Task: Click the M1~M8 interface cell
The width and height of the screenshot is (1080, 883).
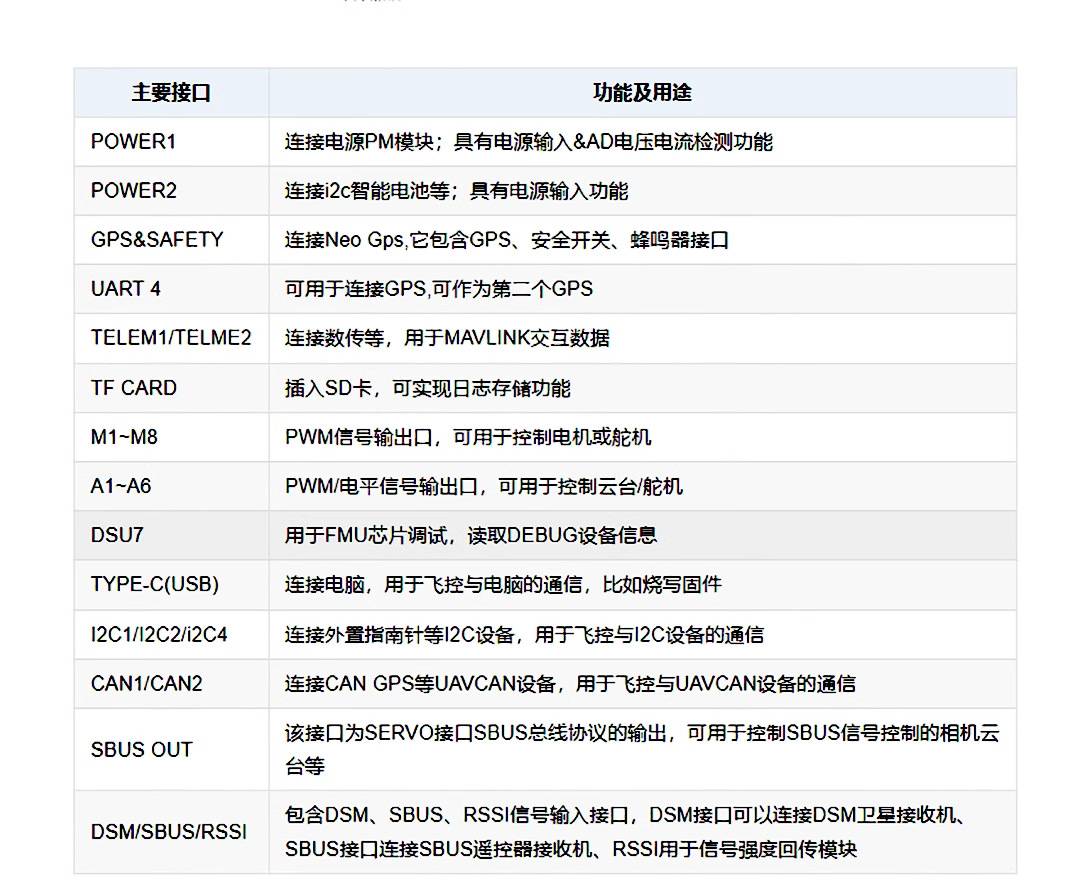Action: pyautogui.click(x=122, y=437)
